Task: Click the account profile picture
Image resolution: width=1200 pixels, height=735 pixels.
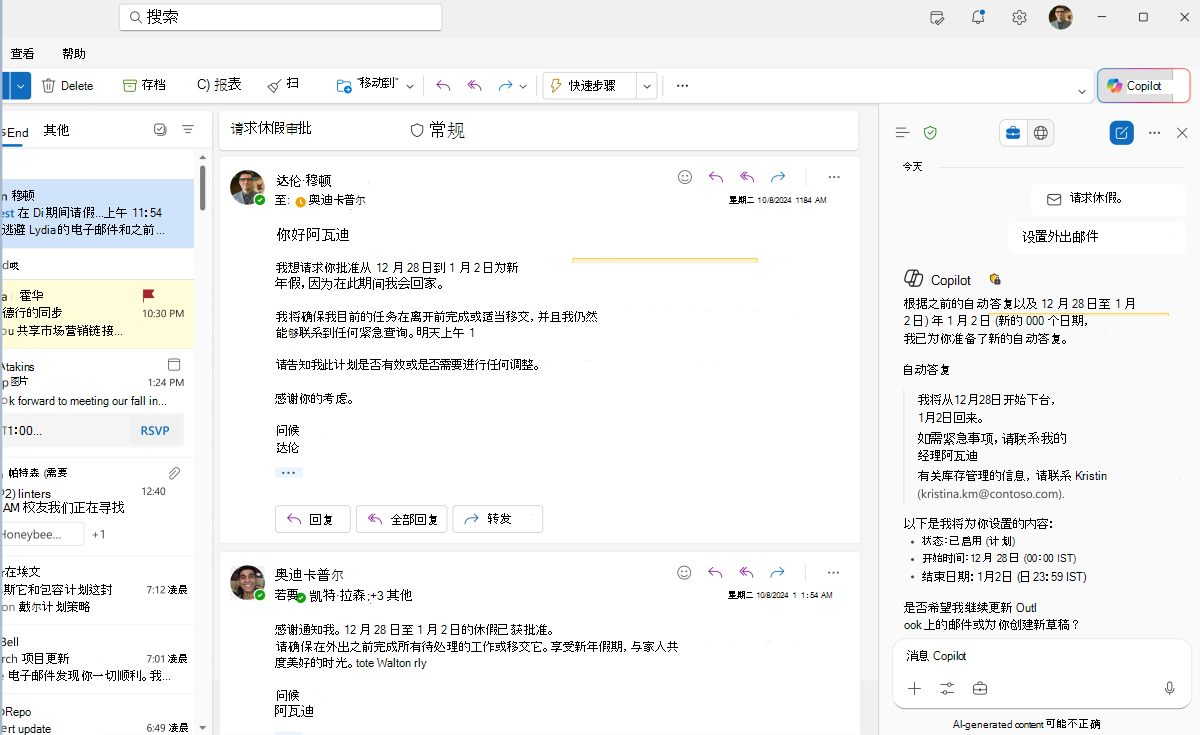Action: 1060,17
